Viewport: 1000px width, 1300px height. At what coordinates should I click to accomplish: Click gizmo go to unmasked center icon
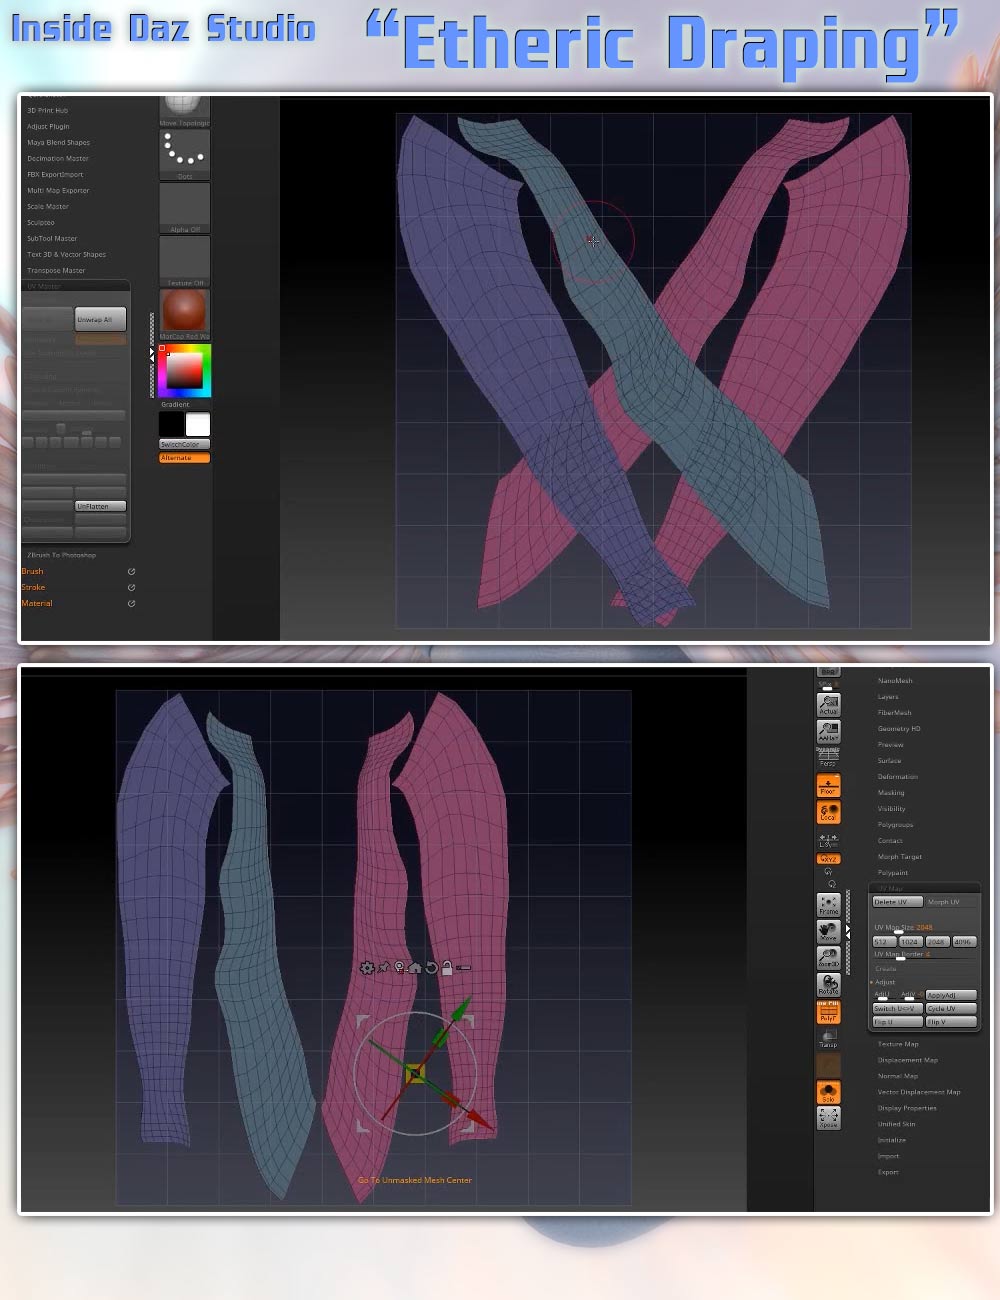tap(399, 968)
